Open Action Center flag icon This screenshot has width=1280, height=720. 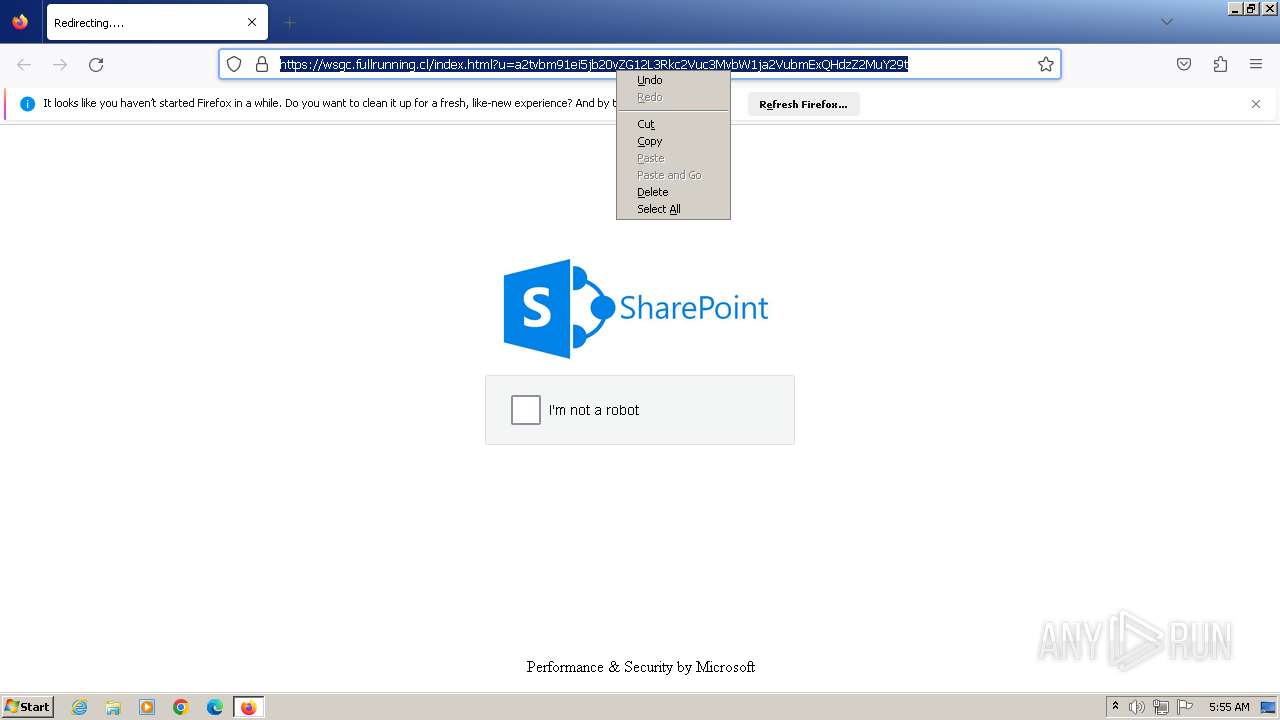point(1185,707)
